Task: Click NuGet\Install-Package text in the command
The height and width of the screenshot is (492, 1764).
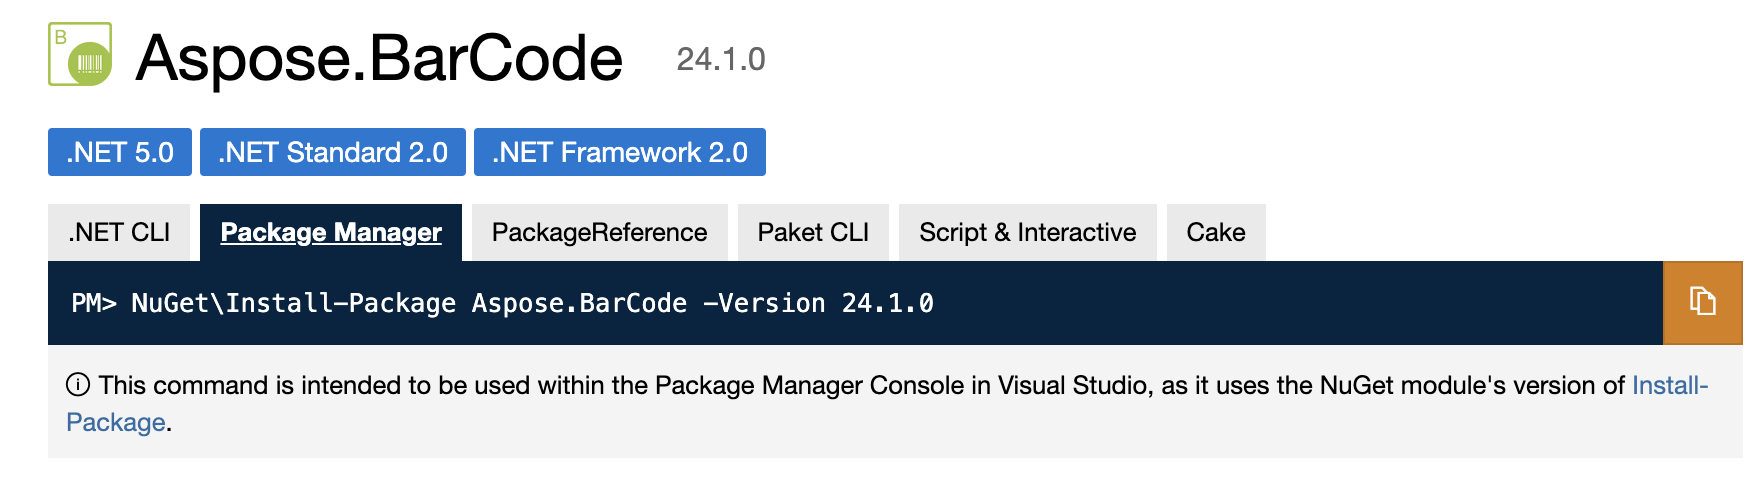Action: [x=293, y=303]
